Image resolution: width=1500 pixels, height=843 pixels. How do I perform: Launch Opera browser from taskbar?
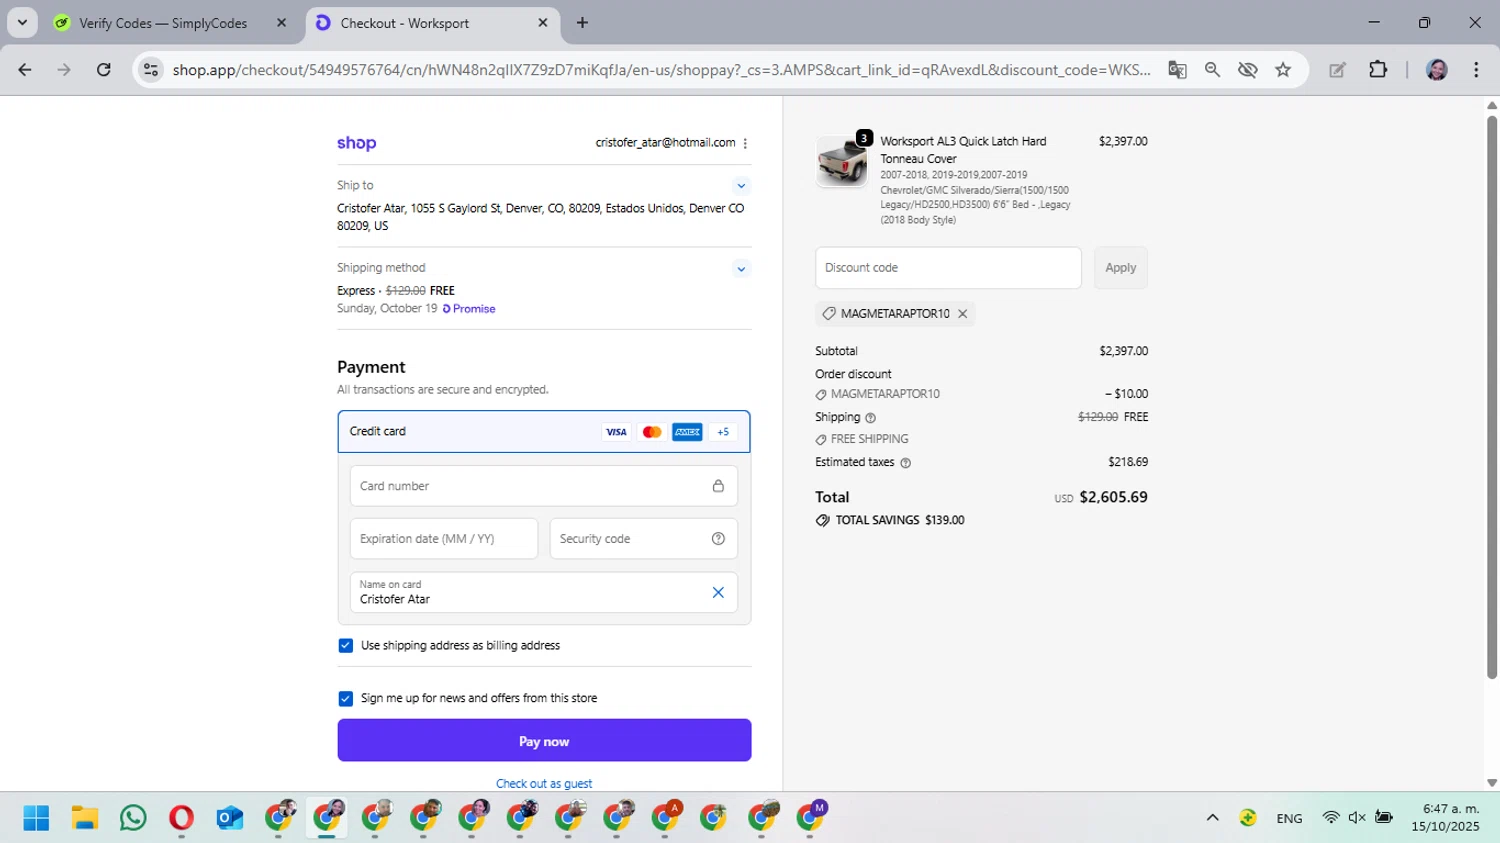pyautogui.click(x=181, y=818)
